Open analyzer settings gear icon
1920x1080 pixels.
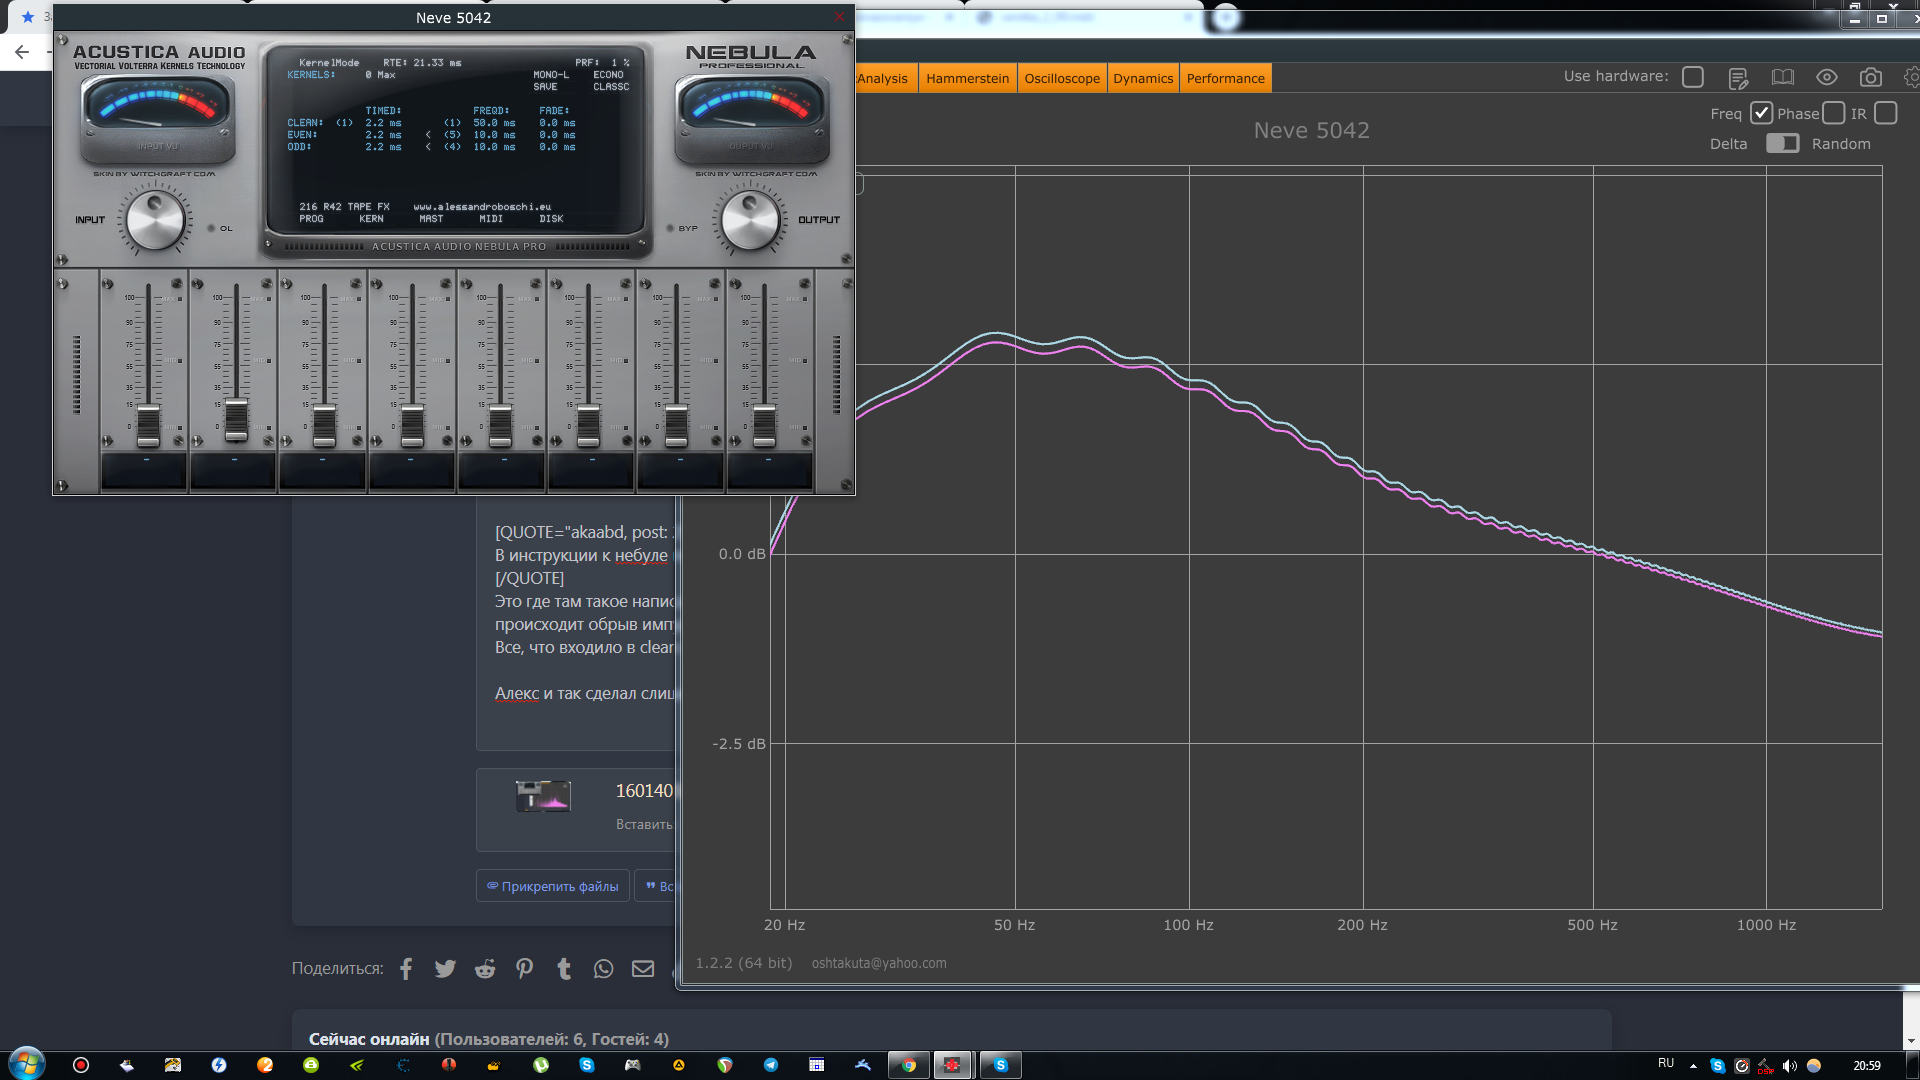click(1912, 77)
